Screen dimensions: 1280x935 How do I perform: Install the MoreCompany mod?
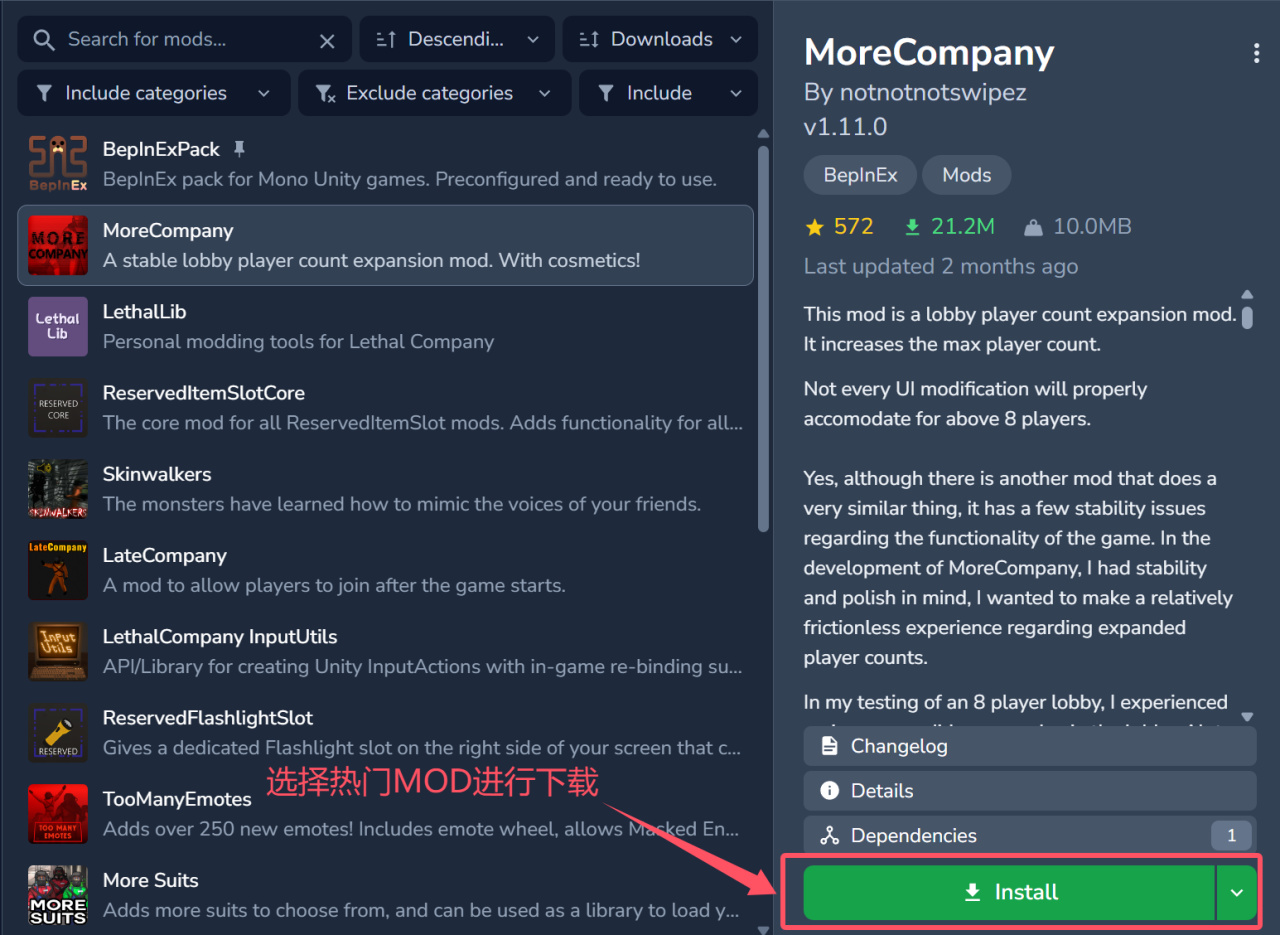pos(1009,892)
